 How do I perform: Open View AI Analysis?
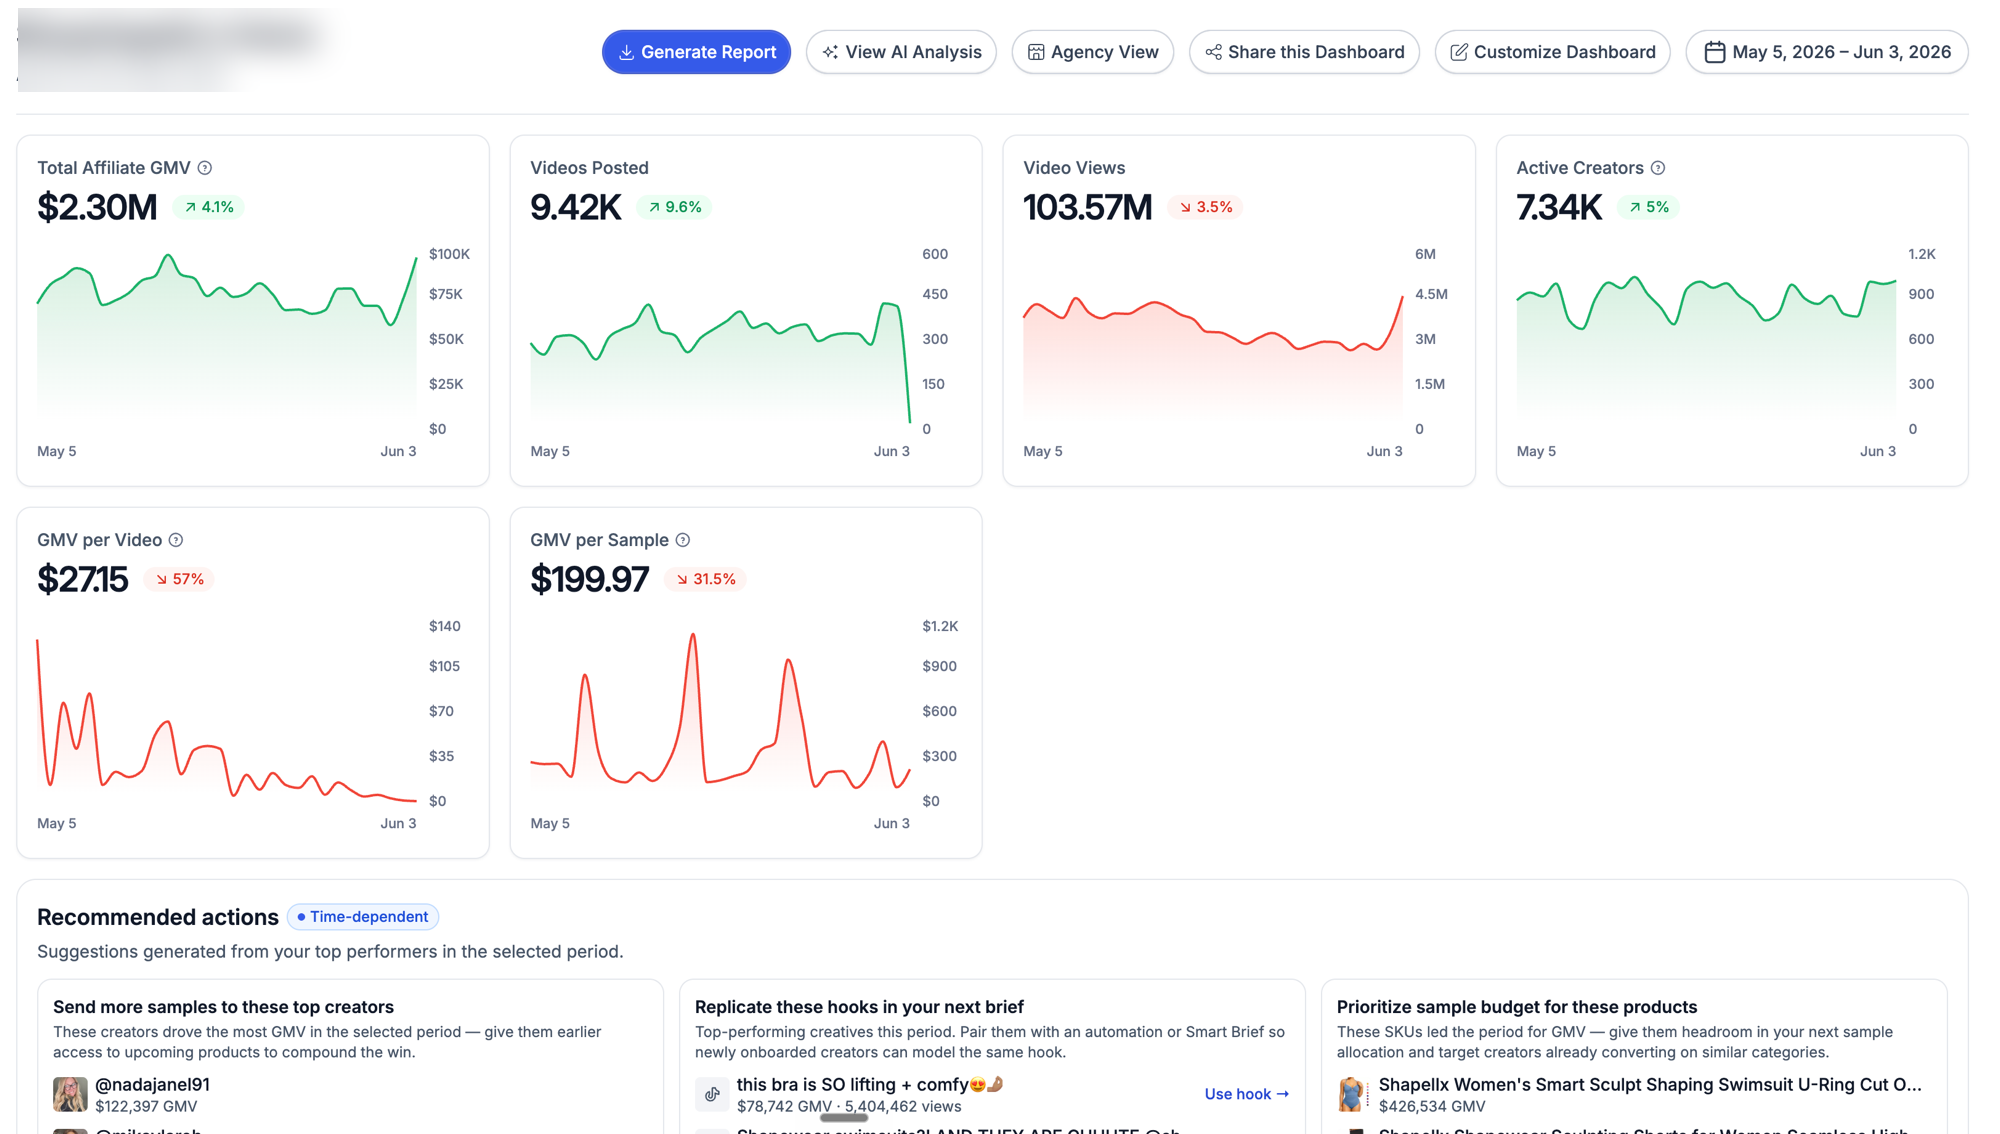point(901,52)
